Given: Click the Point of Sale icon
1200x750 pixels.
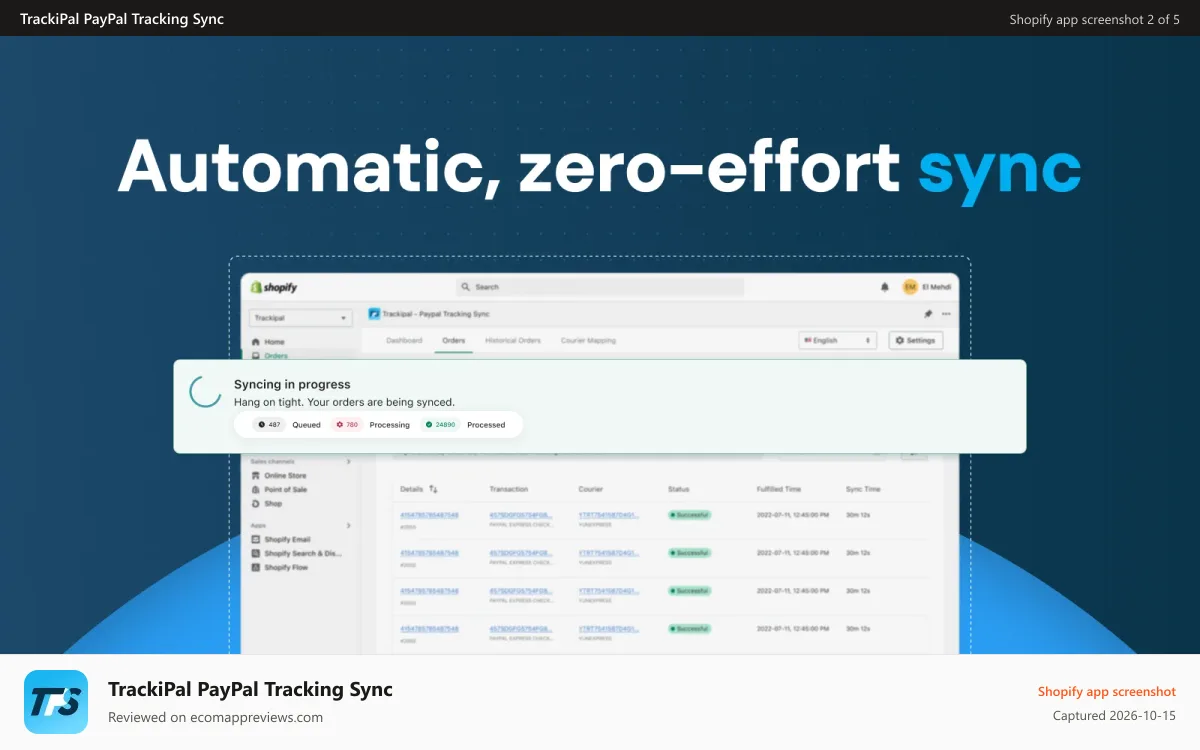Looking at the screenshot, I should (256, 490).
